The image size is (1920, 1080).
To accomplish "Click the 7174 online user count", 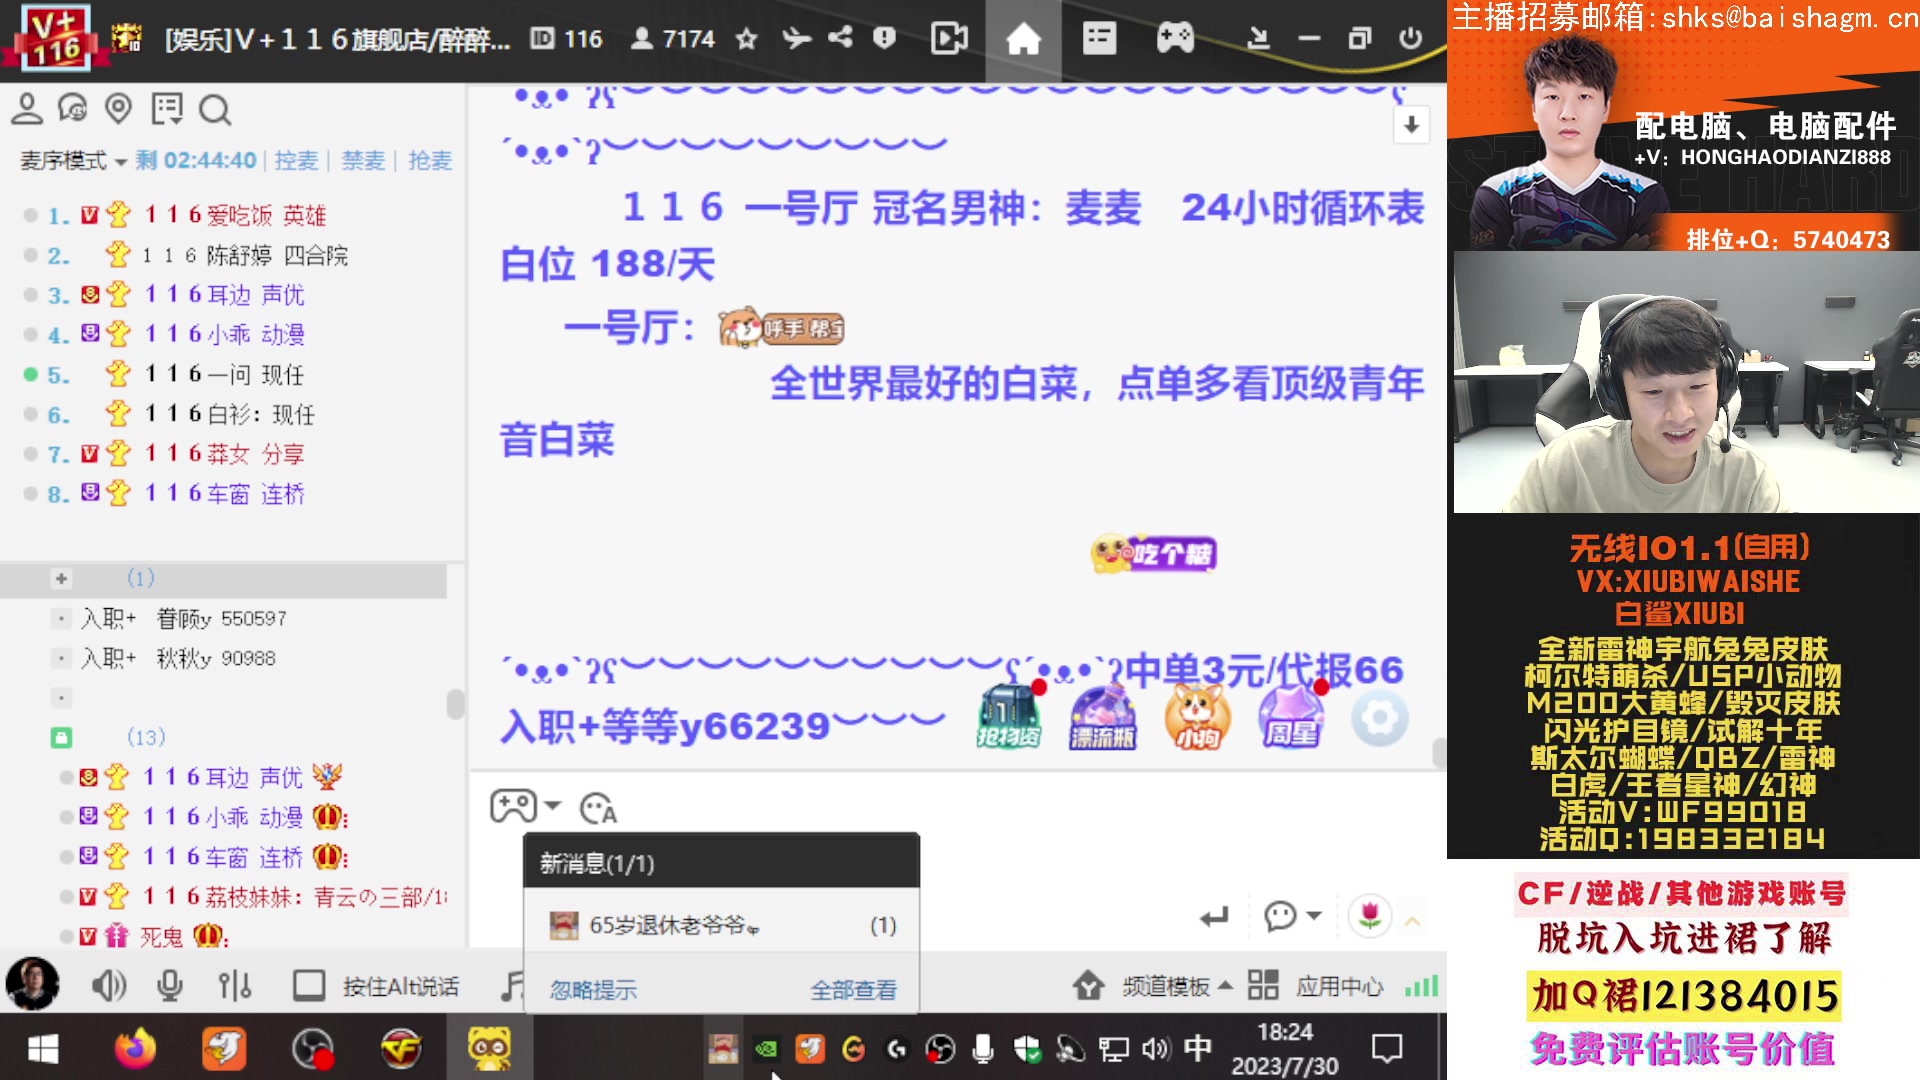I will coord(673,39).
